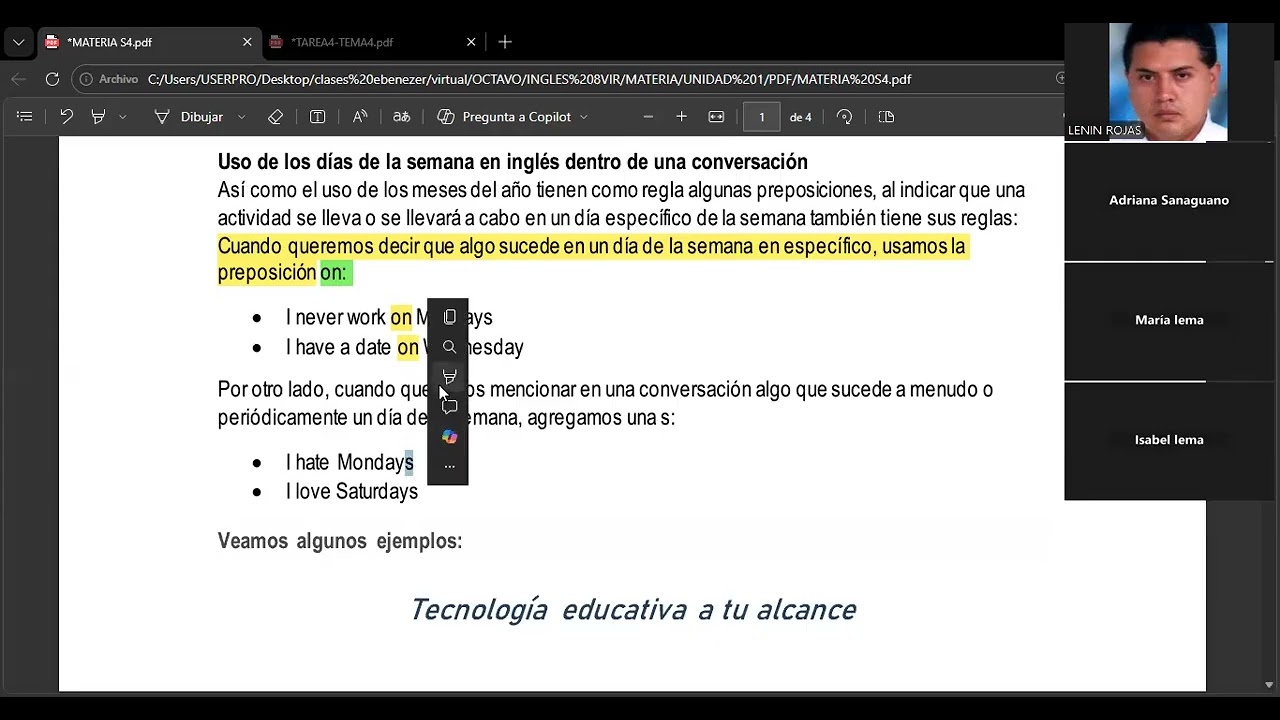Click scrollbar down arrow

pyautogui.click(x=1269, y=685)
